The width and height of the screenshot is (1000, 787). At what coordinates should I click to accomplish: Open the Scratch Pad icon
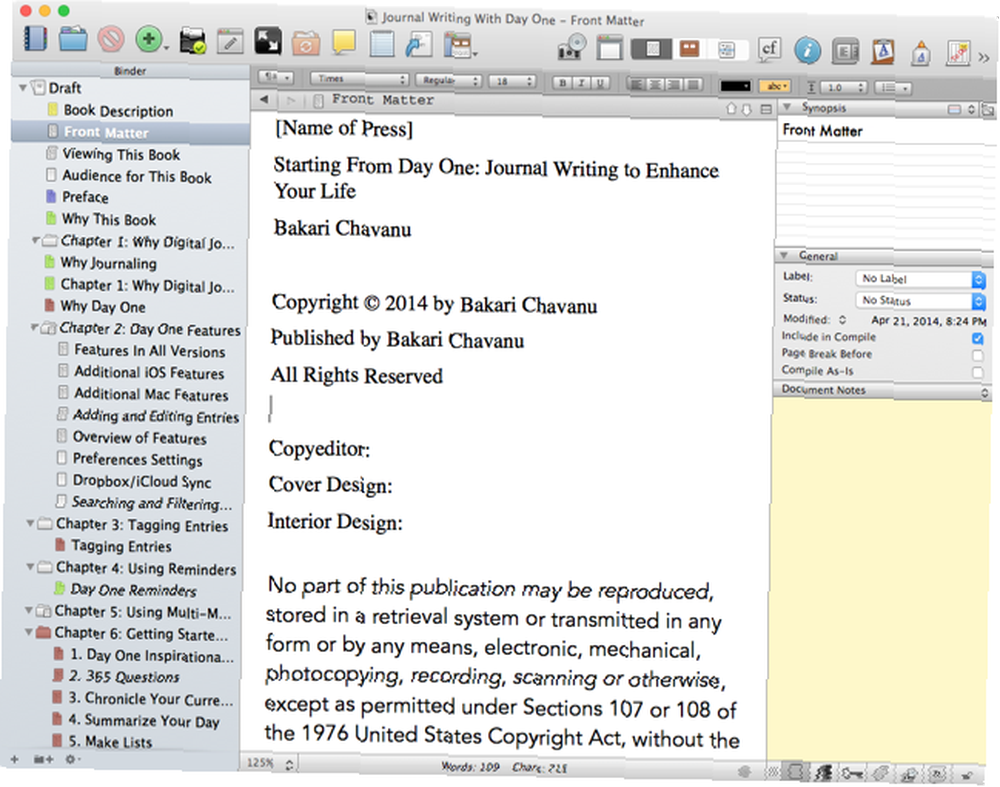coord(381,45)
